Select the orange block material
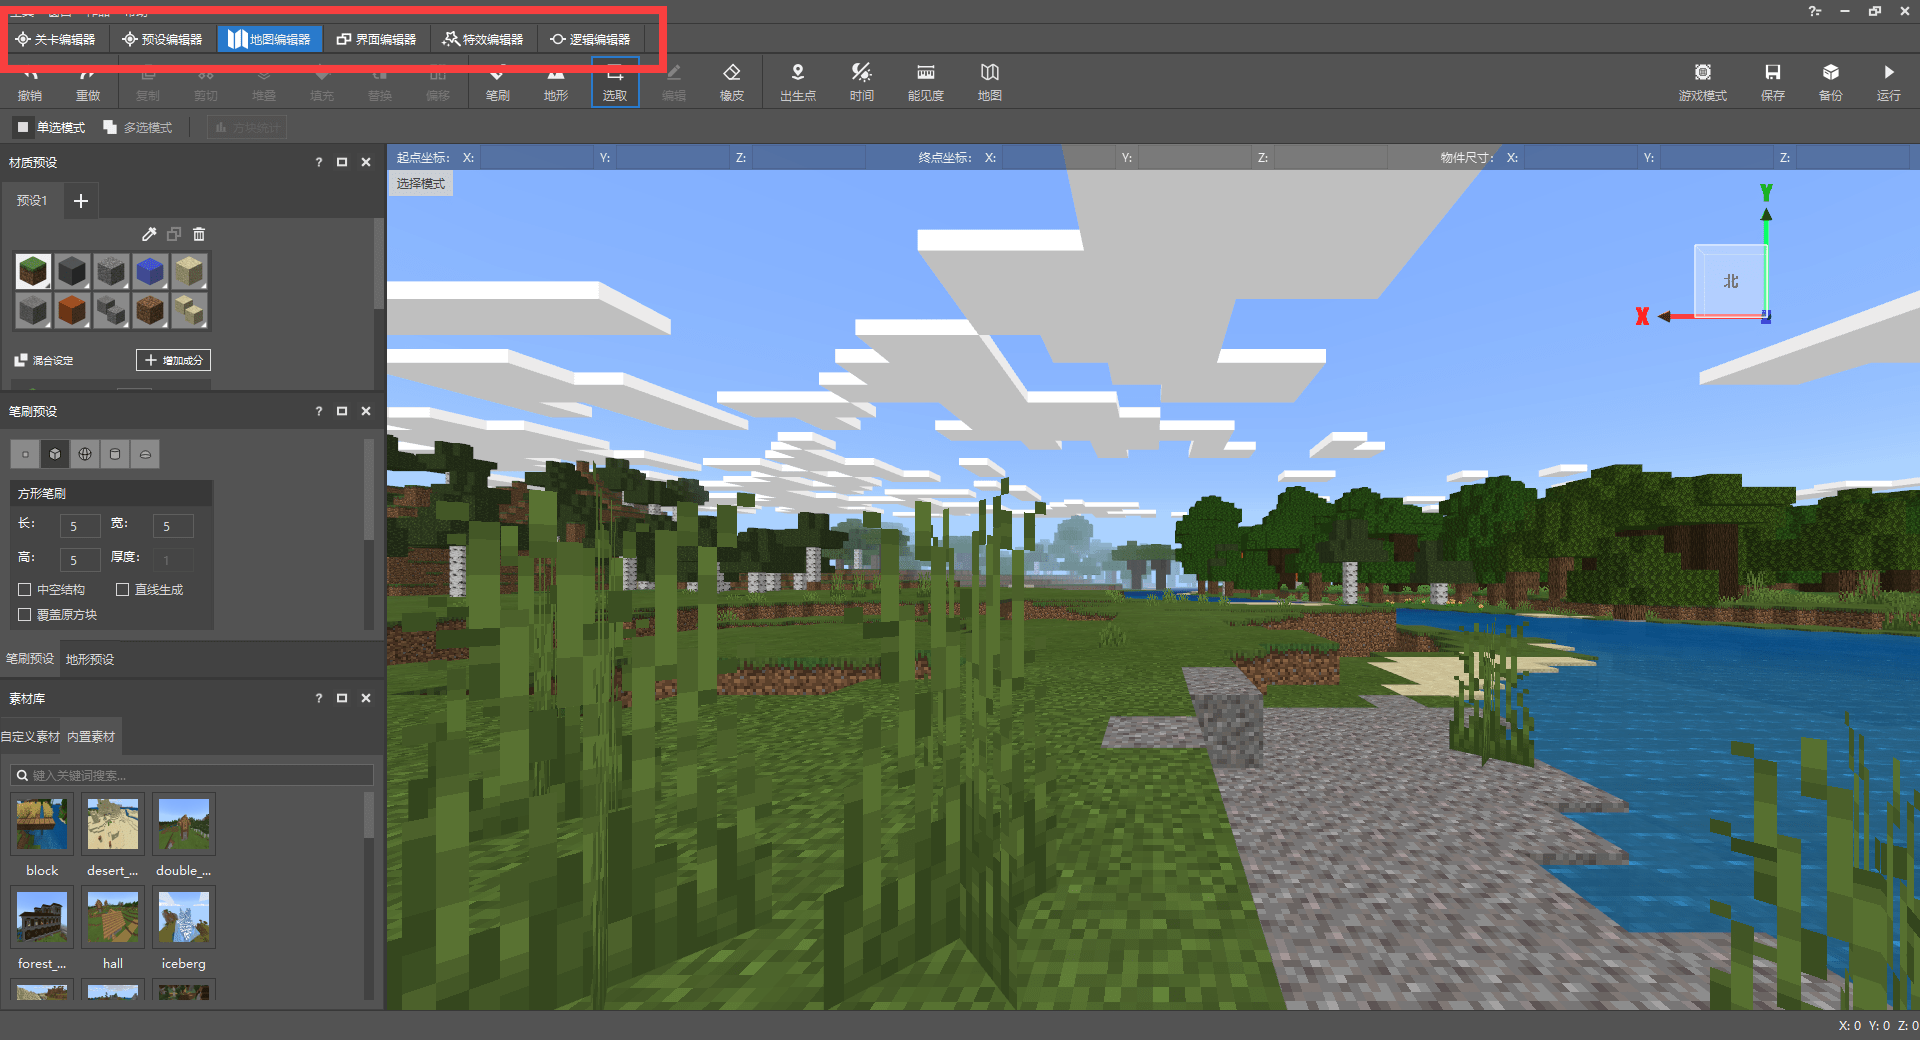1920x1040 pixels. coord(72,310)
